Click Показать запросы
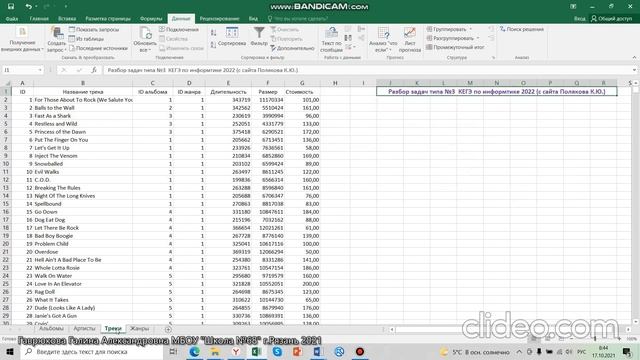 tap(93, 29)
